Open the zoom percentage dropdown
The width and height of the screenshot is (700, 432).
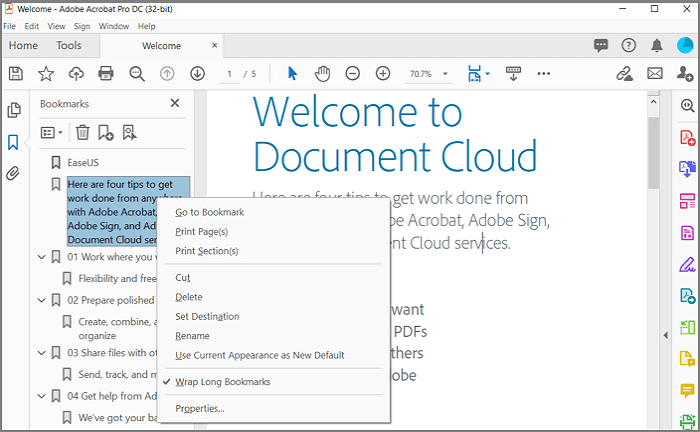(x=445, y=74)
